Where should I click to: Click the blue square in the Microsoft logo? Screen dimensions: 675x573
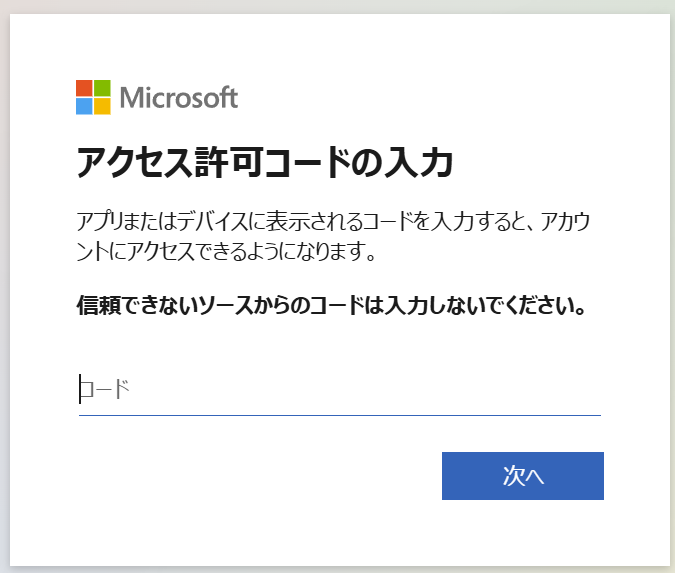(x=84, y=106)
